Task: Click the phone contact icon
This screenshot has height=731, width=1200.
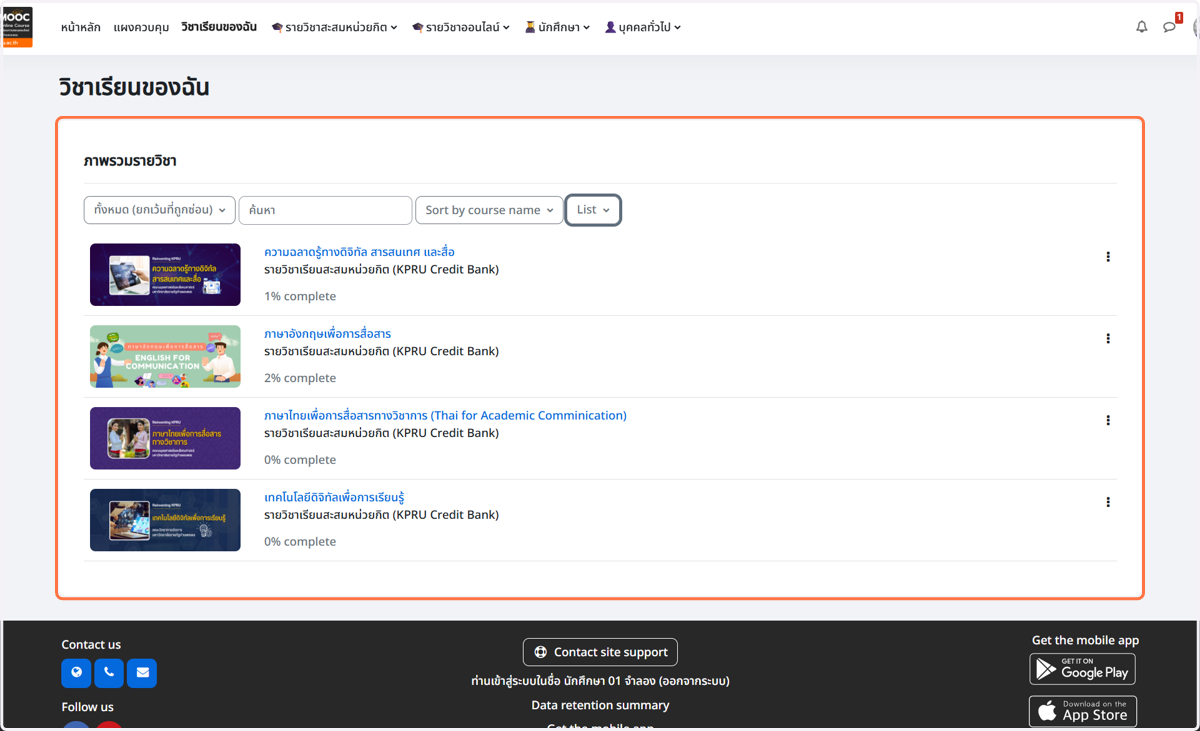Action: pyautogui.click(x=109, y=673)
